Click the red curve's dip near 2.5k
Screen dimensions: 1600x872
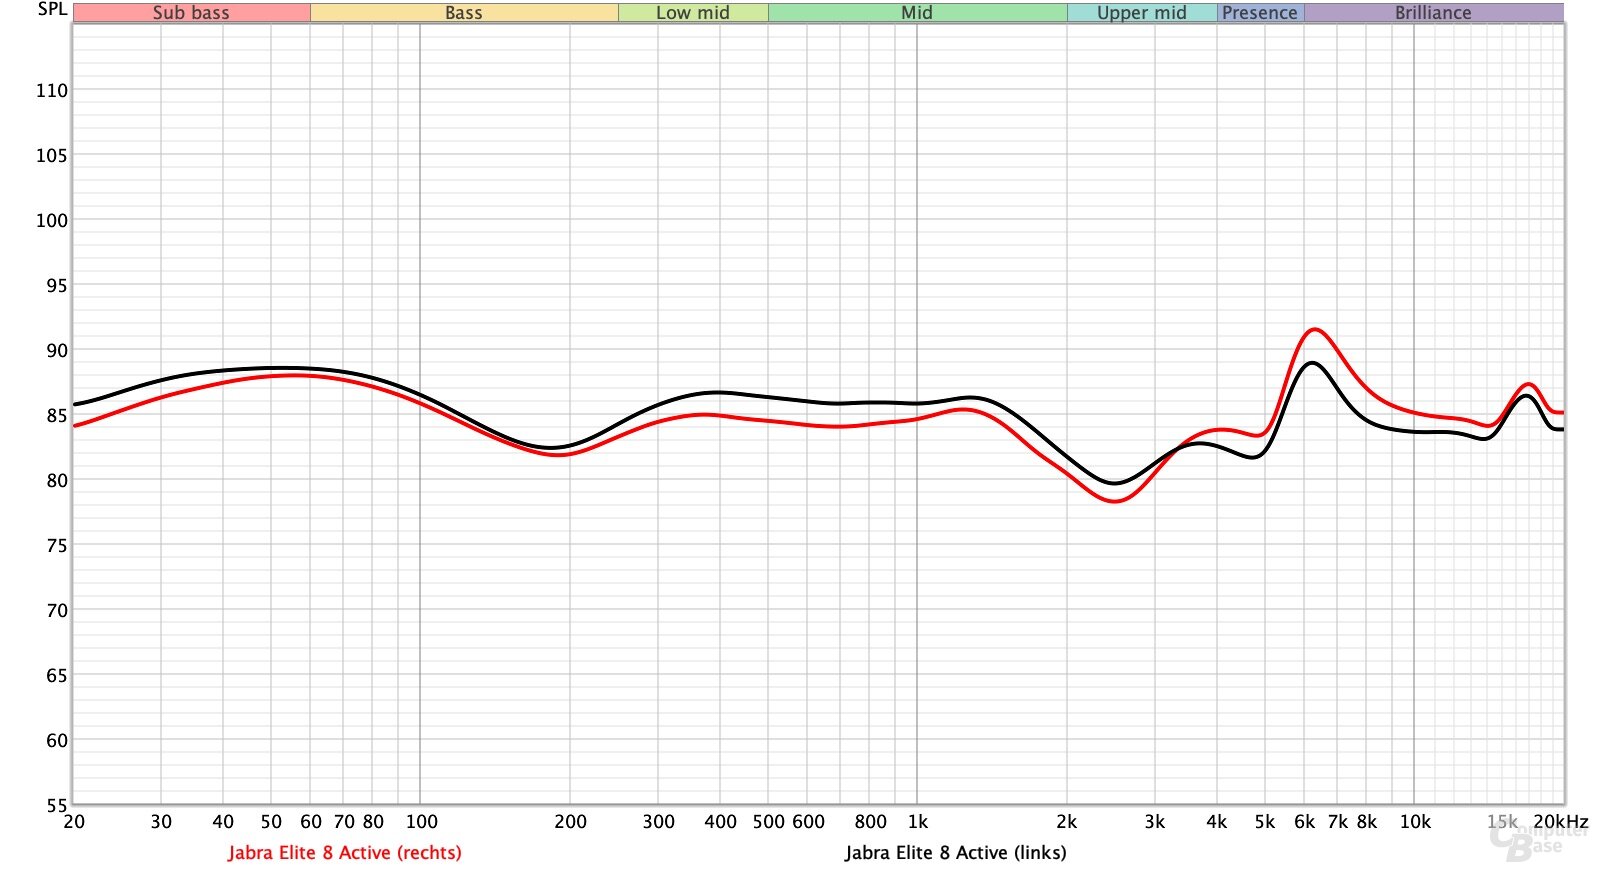pyautogui.click(x=1115, y=500)
